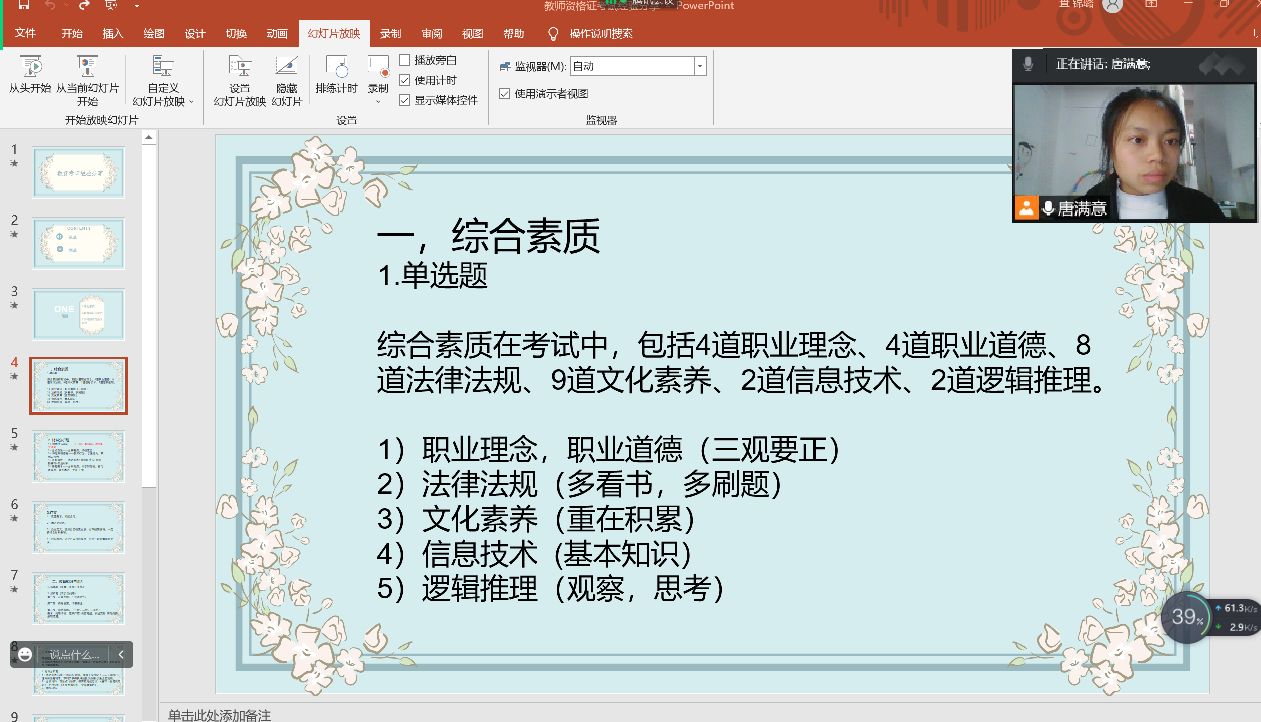Open 设置幻灯片放映 settings

(240, 80)
